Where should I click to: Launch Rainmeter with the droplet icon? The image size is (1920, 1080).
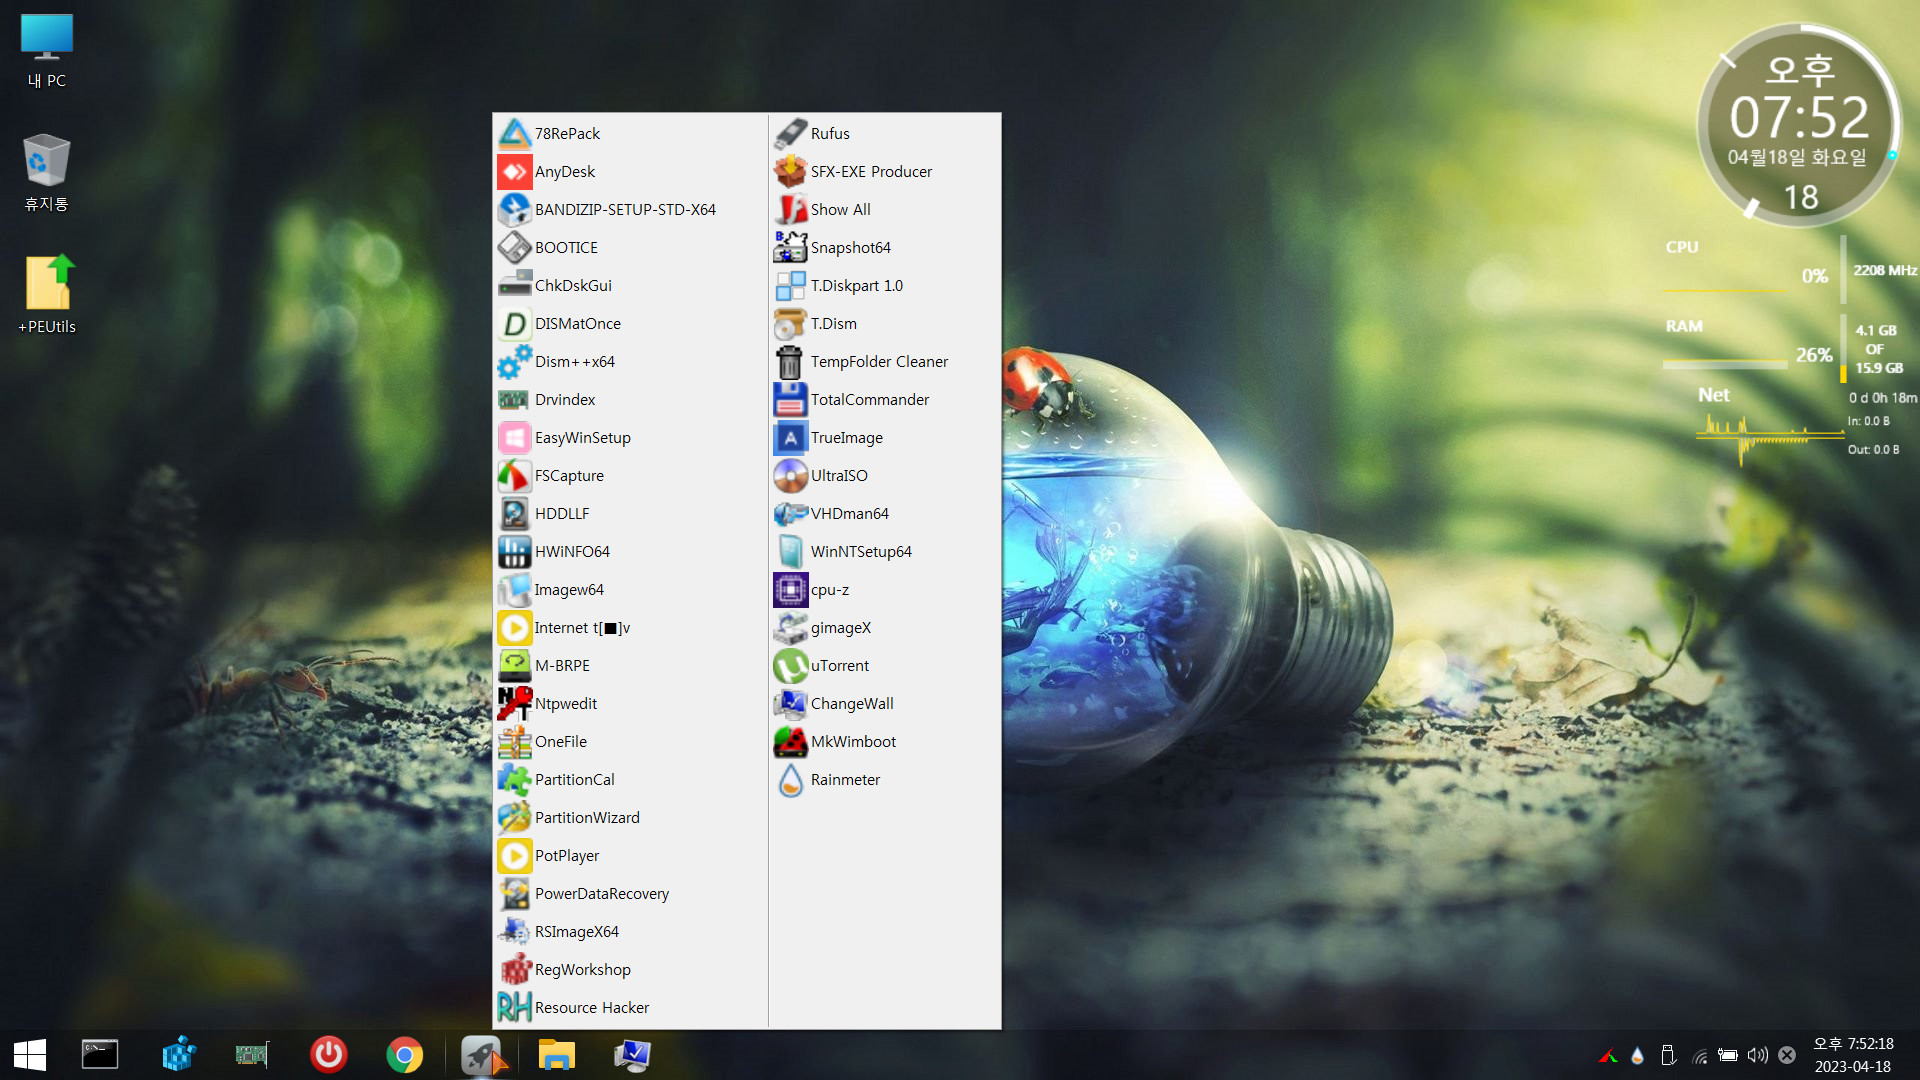[790, 780]
